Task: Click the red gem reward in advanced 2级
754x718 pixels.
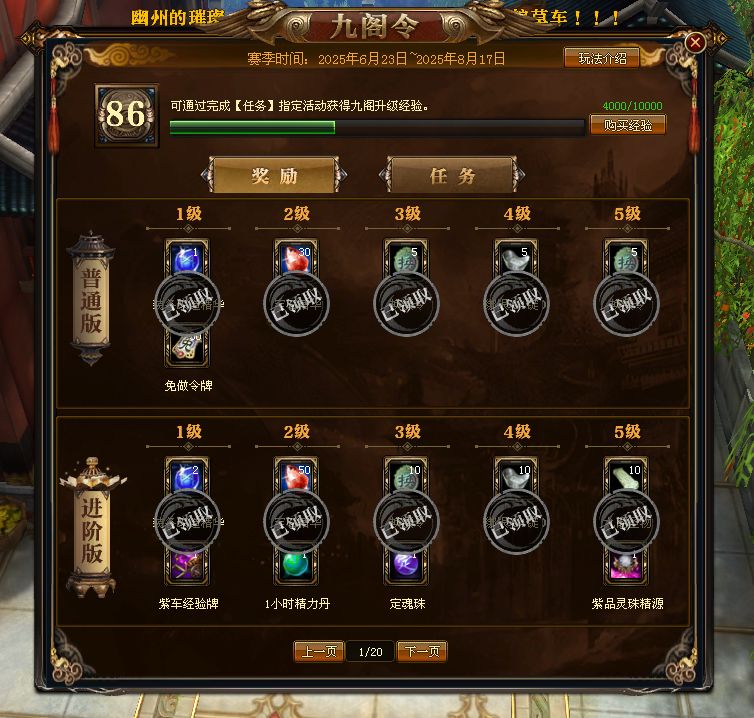Action: tap(296, 477)
